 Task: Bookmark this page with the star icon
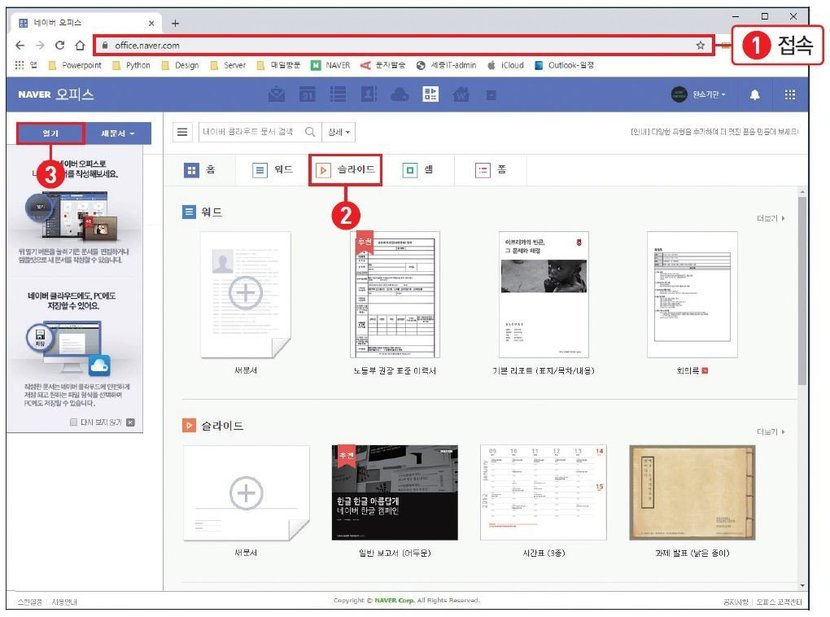[700, 46]
